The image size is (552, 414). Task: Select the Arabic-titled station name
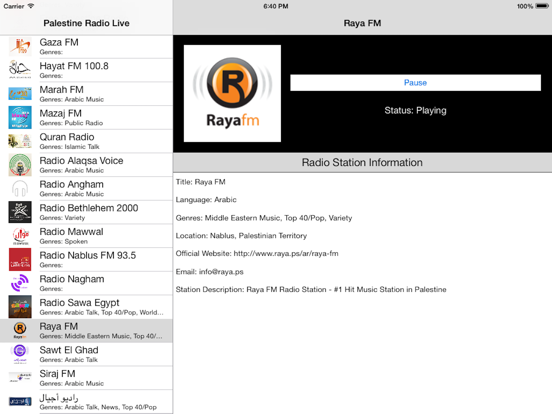[59, 397]
